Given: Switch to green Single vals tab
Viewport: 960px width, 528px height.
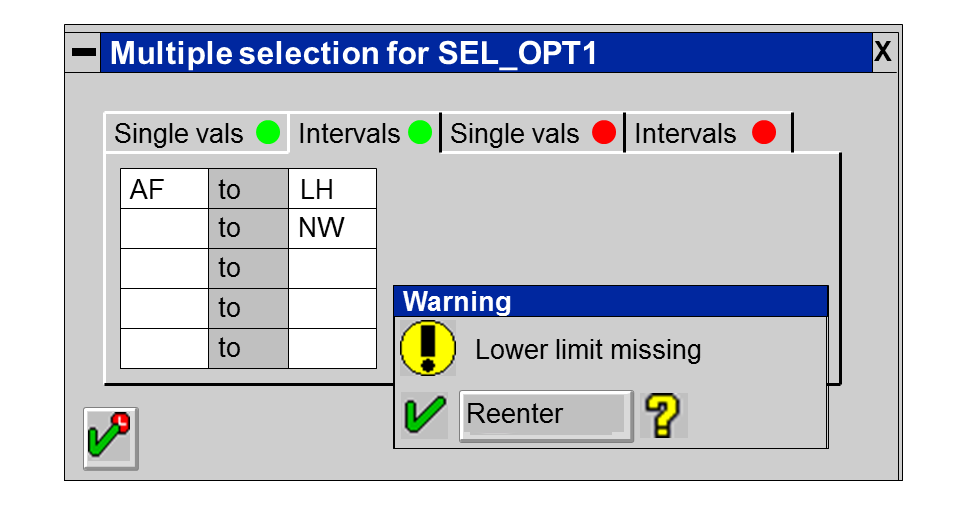Looking at the screenshot, I should tap(196, 133).
